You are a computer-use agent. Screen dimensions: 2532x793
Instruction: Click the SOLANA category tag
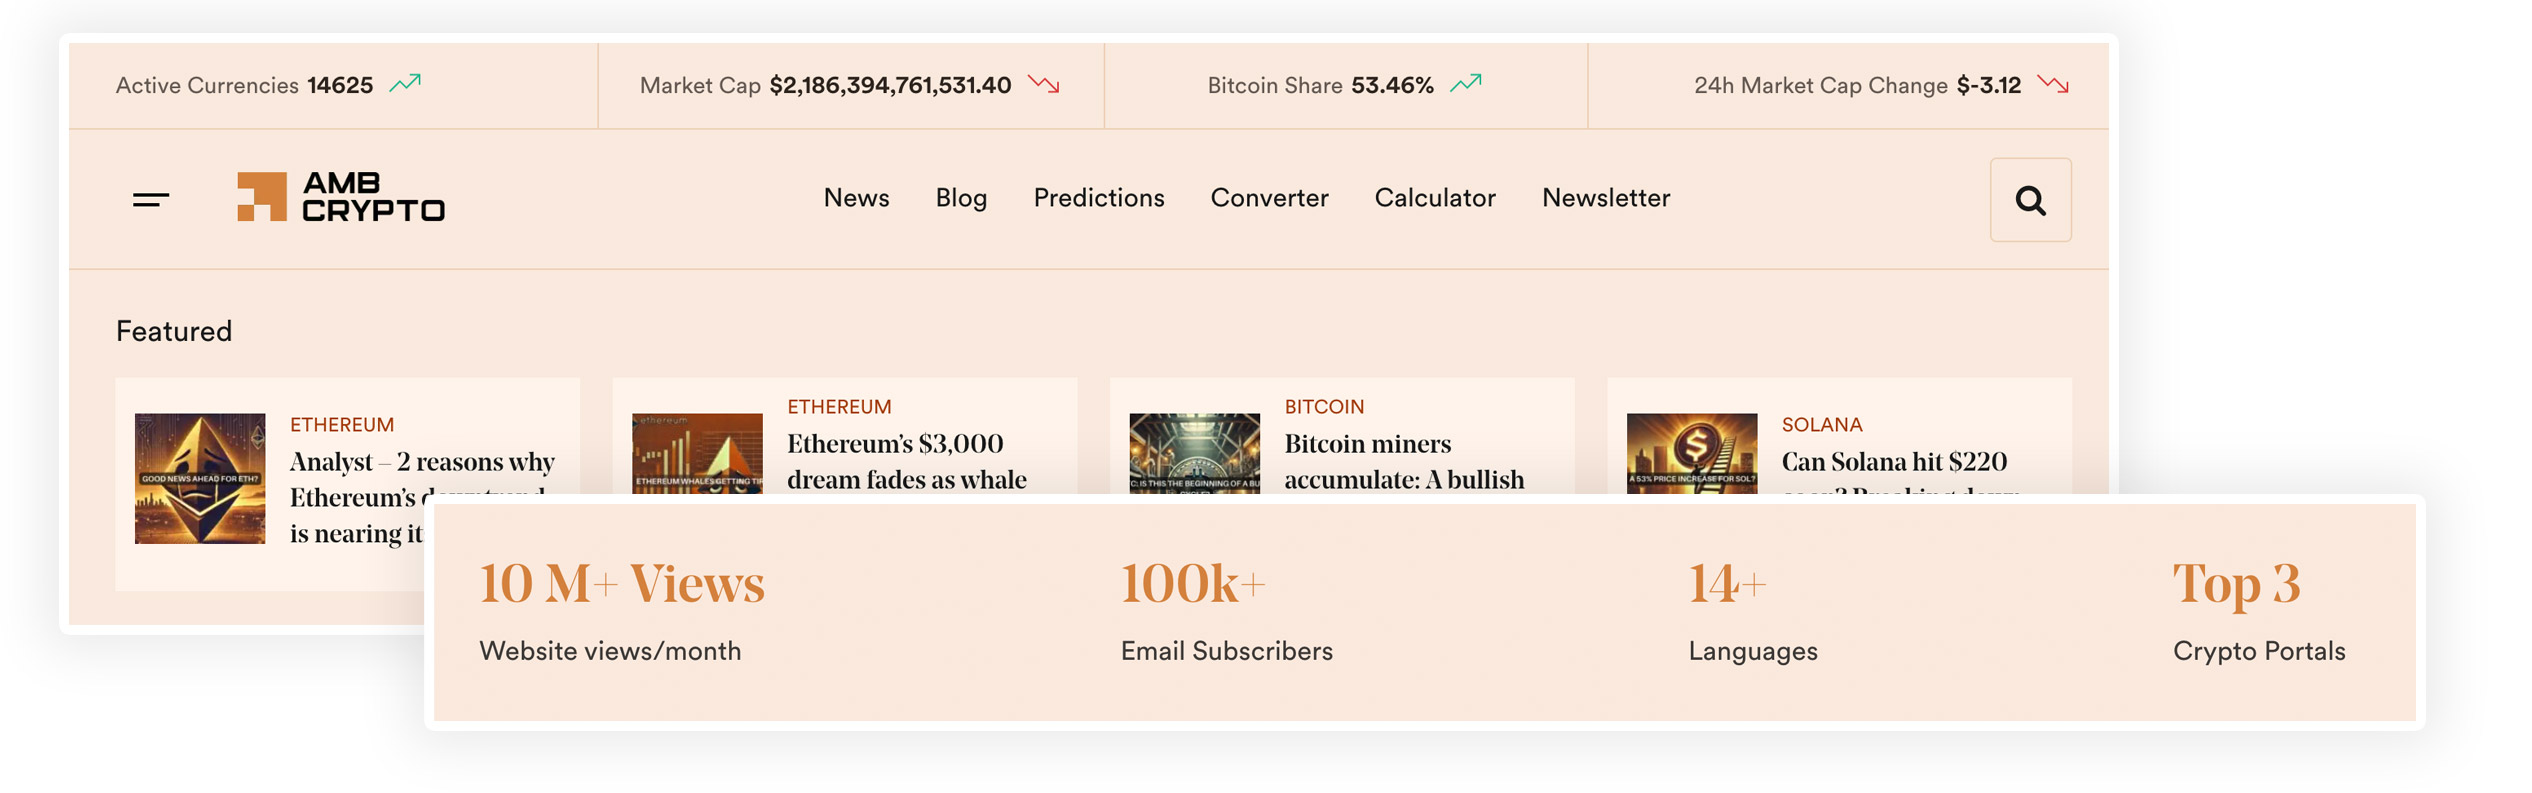1822,425
